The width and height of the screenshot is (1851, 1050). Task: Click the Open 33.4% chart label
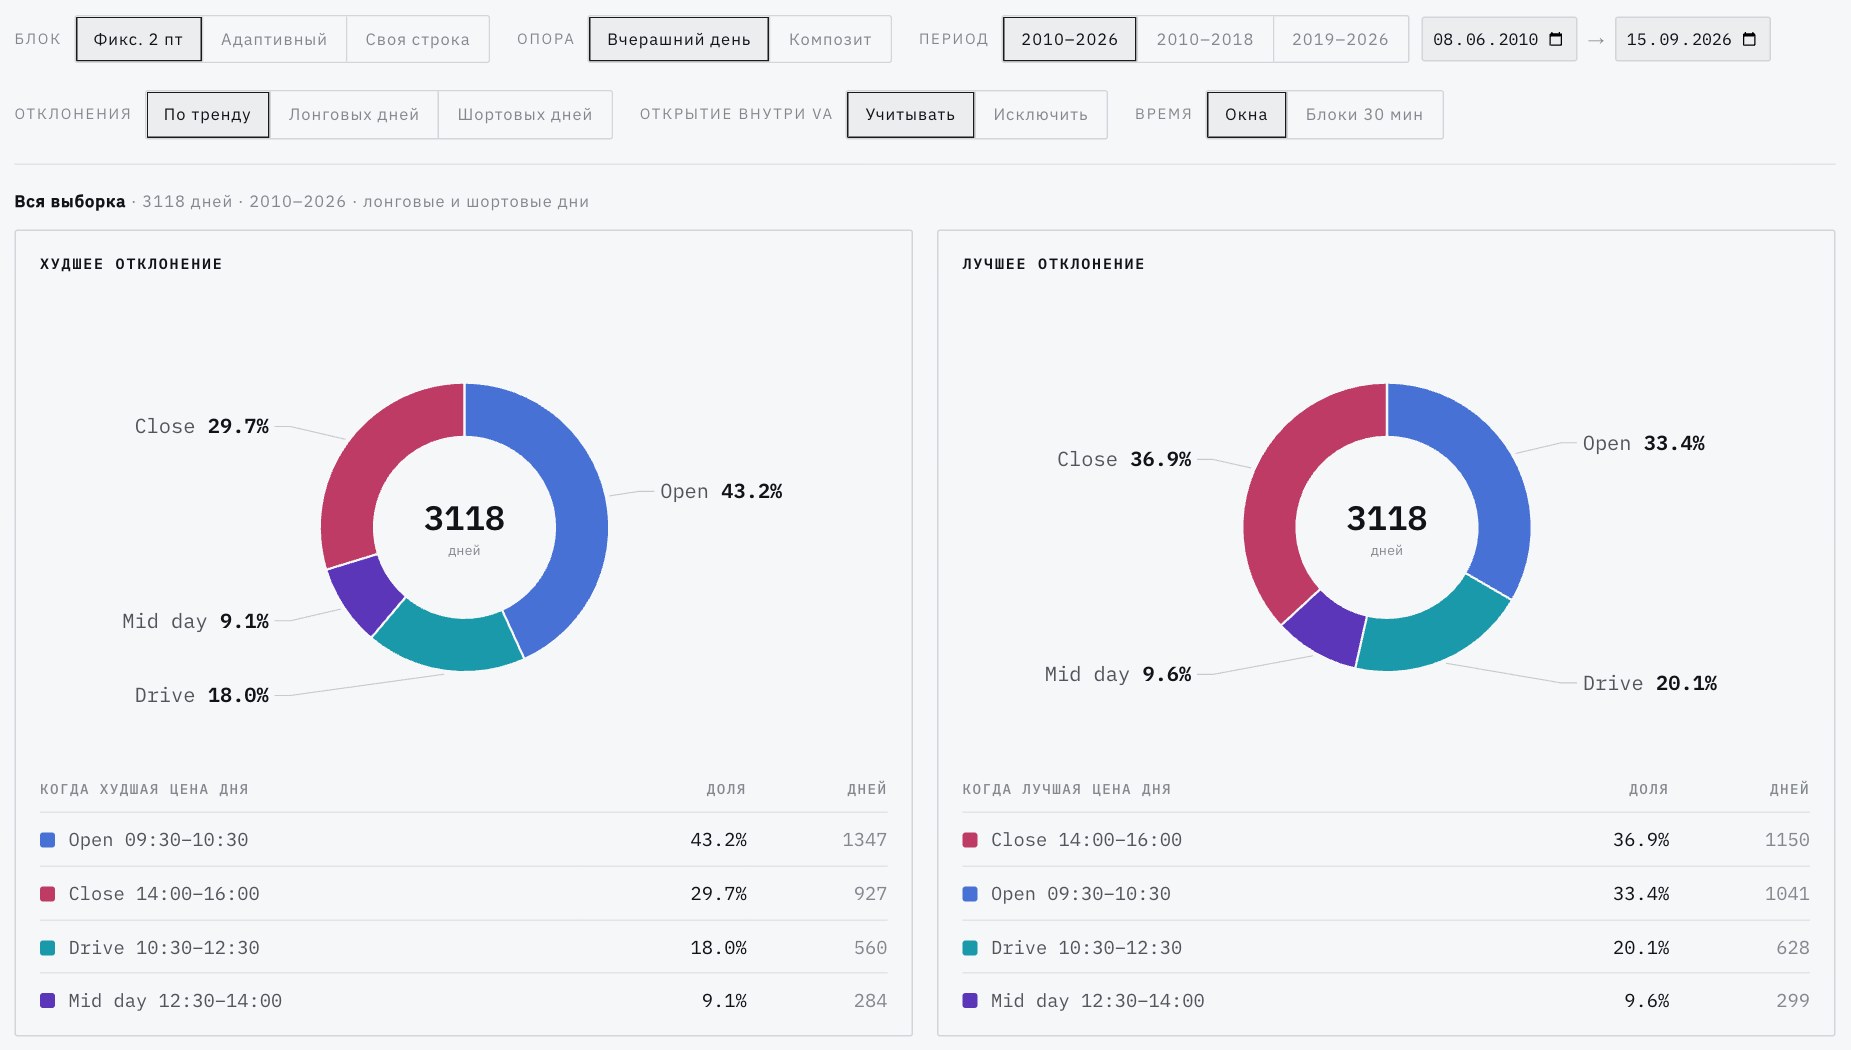[1644, 443]
